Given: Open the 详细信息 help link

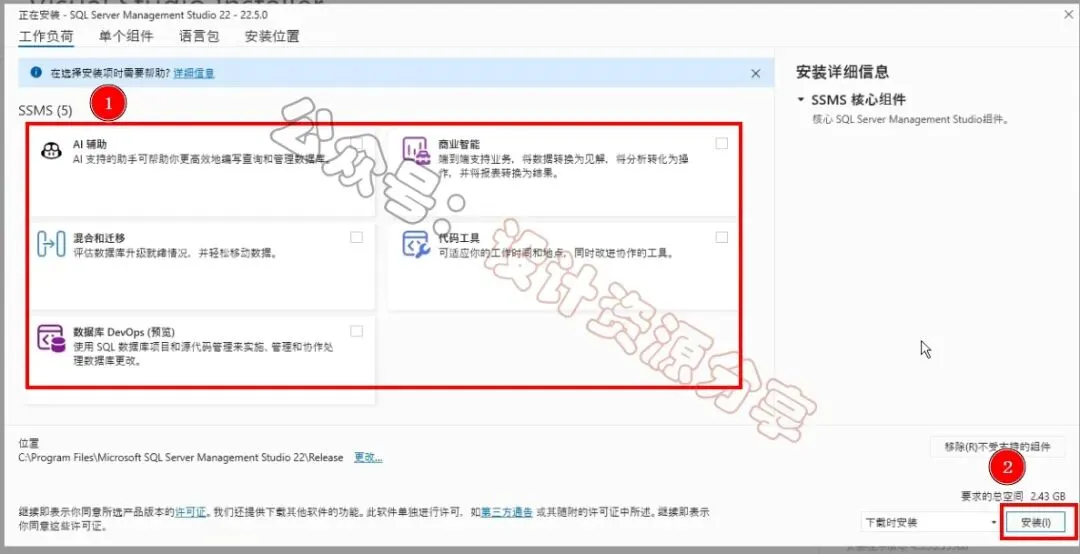Looking at the screenshot, I should tap(194, 73).
